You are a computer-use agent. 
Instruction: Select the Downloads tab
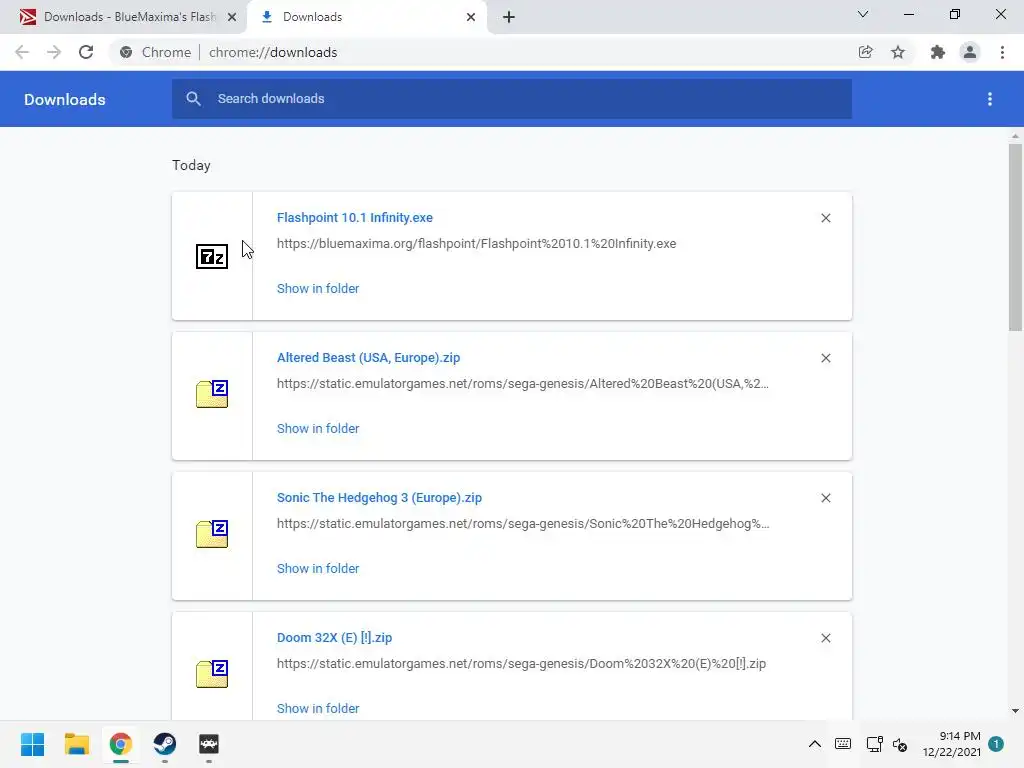366,17
